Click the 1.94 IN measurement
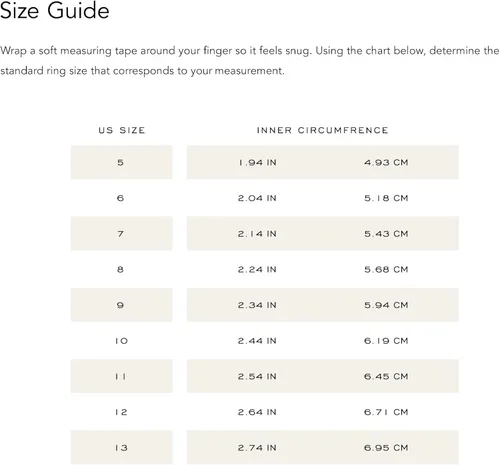The image size is (500, 465). click(x=257, y=162)
